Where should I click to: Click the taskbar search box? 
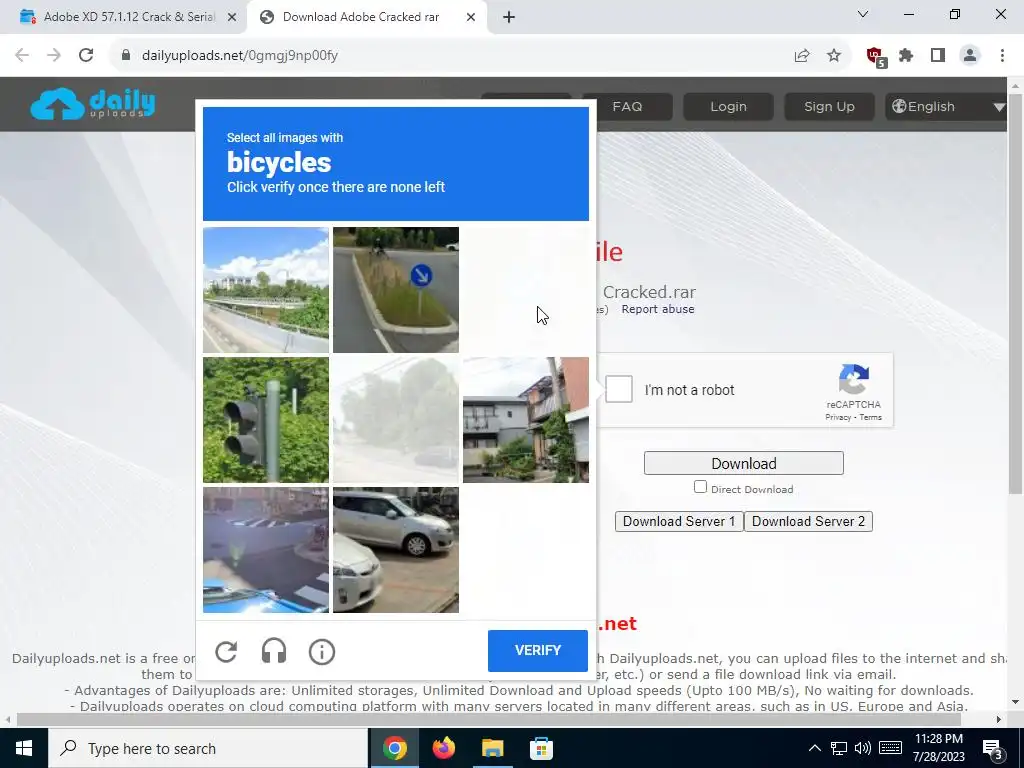click(208, 748)
